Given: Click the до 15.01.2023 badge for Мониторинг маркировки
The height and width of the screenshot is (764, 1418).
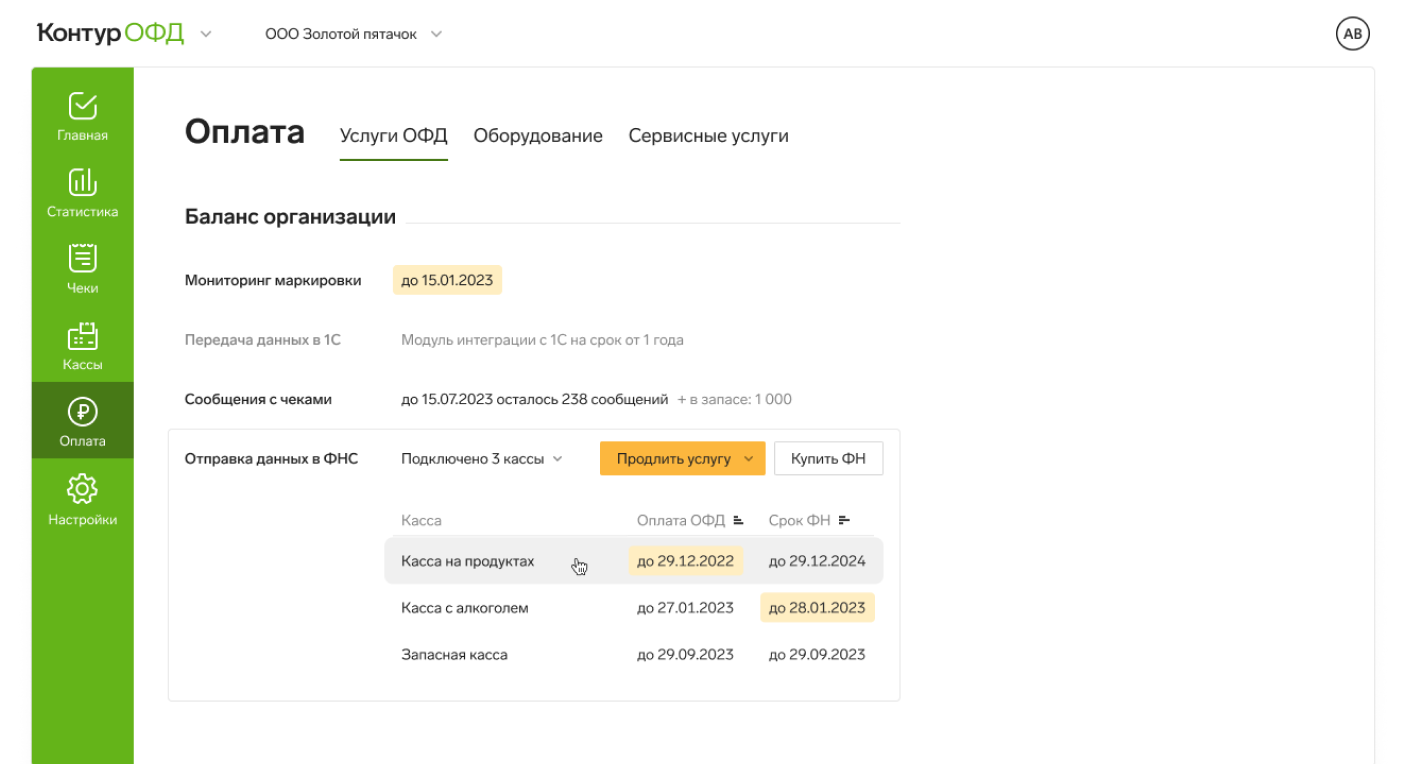Looking at the screenshot, I should (447, 280).
